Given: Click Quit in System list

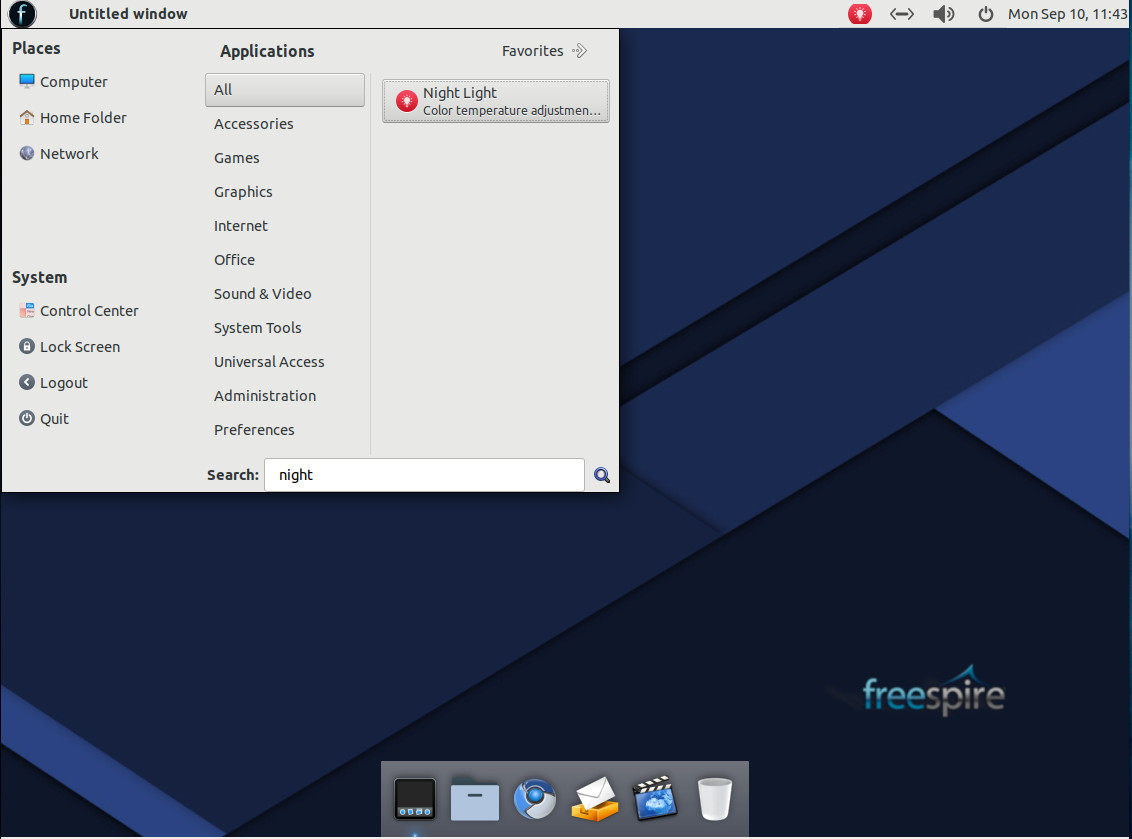Looking at the screenshot, I should [44, 419].
